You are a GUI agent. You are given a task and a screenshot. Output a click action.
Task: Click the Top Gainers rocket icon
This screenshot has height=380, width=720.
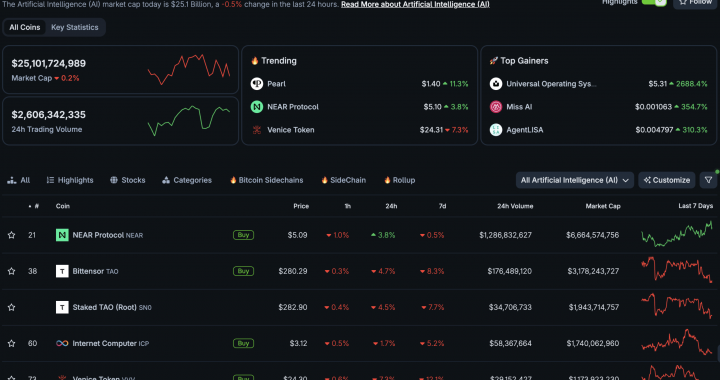(494, 61)
